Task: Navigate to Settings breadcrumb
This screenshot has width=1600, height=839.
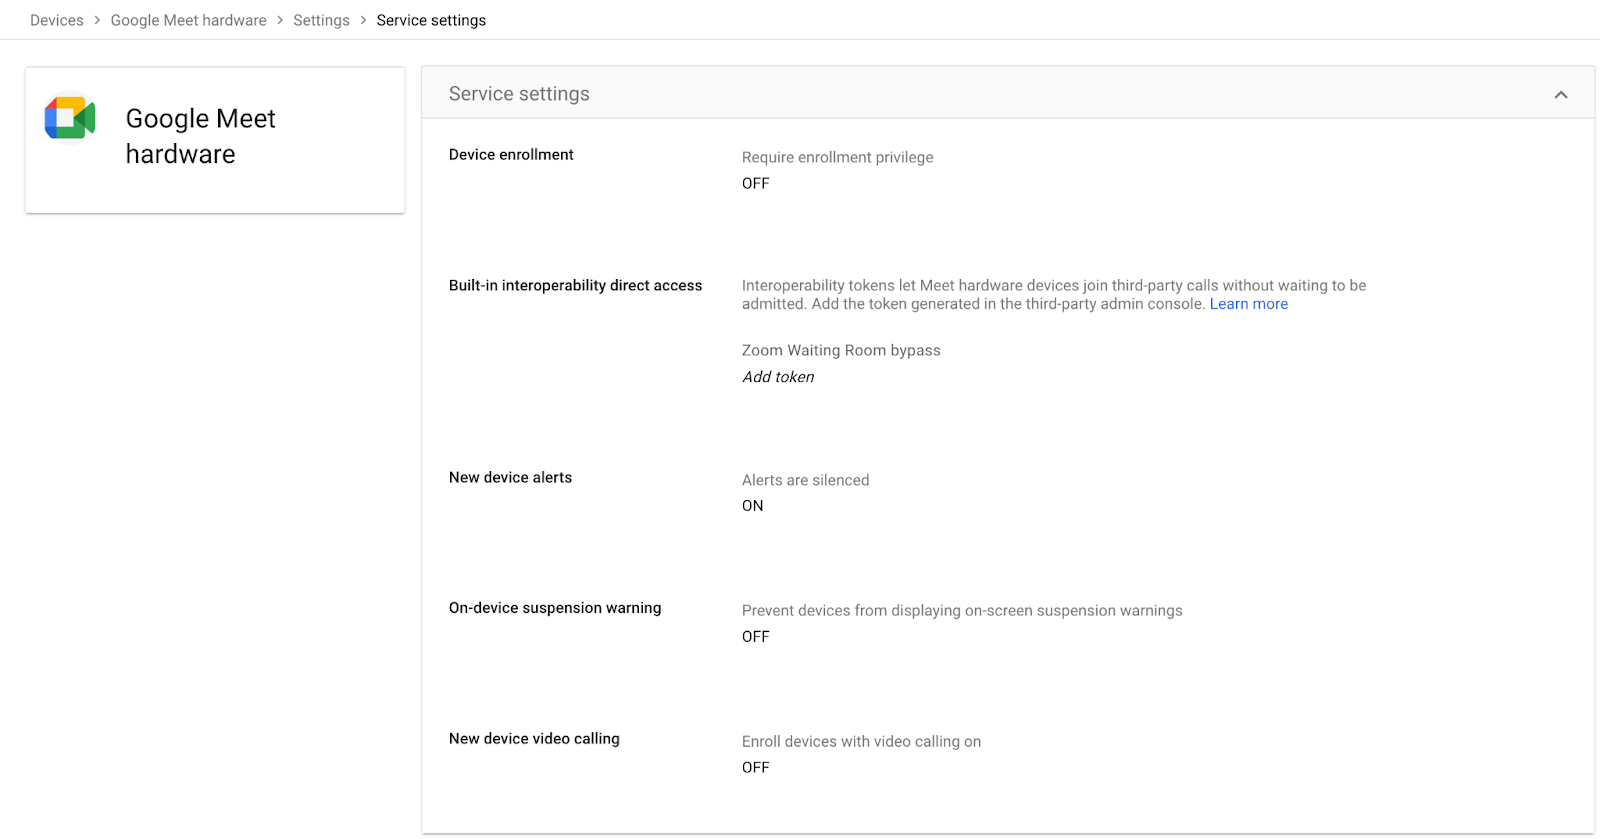Action: [x=321, y=20]
